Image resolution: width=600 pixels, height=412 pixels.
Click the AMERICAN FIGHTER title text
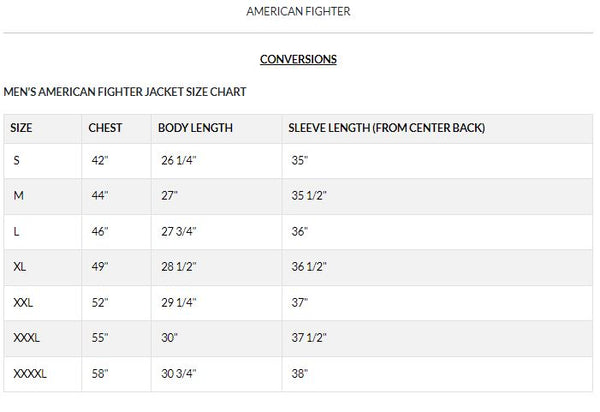click(x=298, y=12)
